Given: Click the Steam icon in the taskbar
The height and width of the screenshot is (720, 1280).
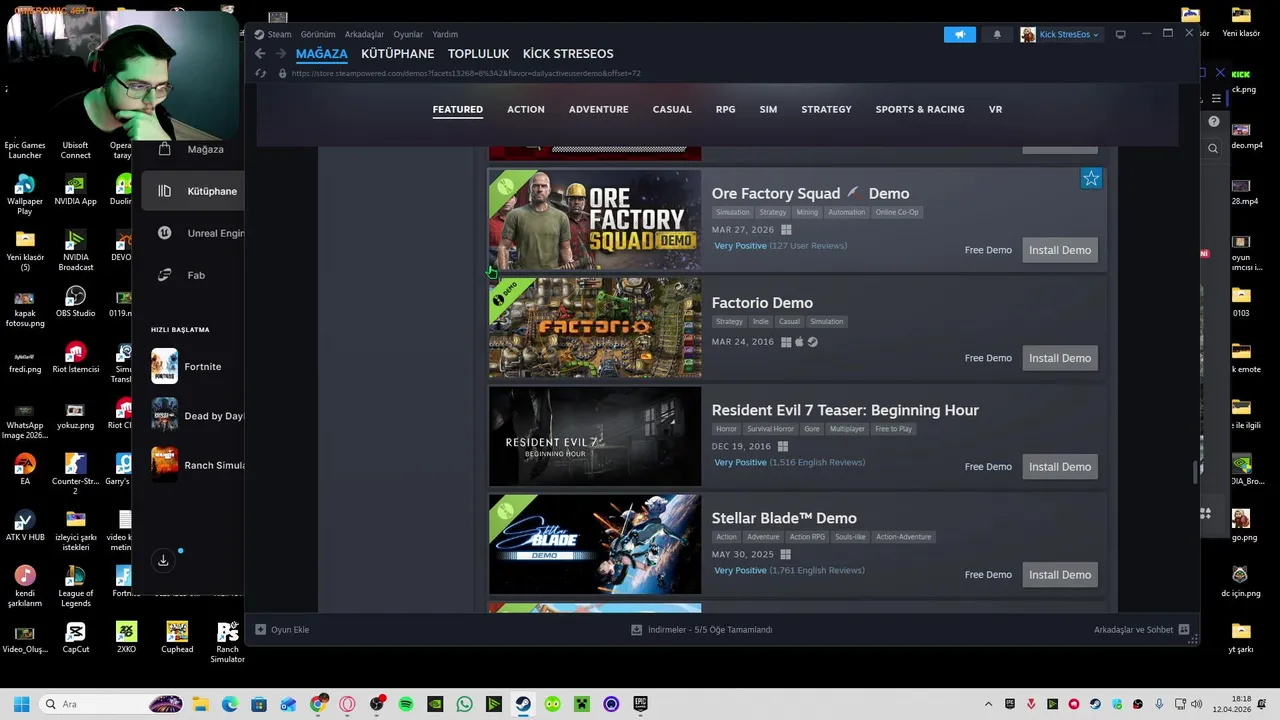Looking at the screenshot, I should tap(523, 704).
